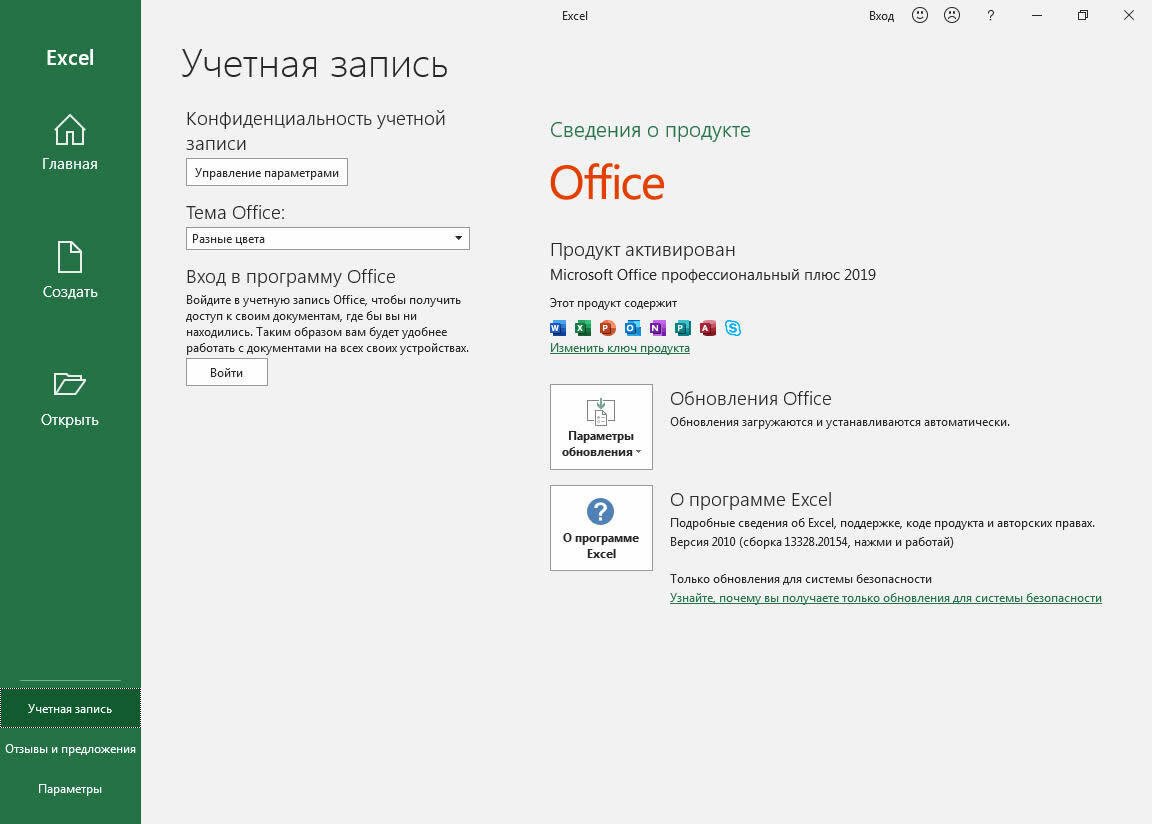Open Параметры at the sidebar bottom
Screen dimensions: 1152x824
click(70, 789)
